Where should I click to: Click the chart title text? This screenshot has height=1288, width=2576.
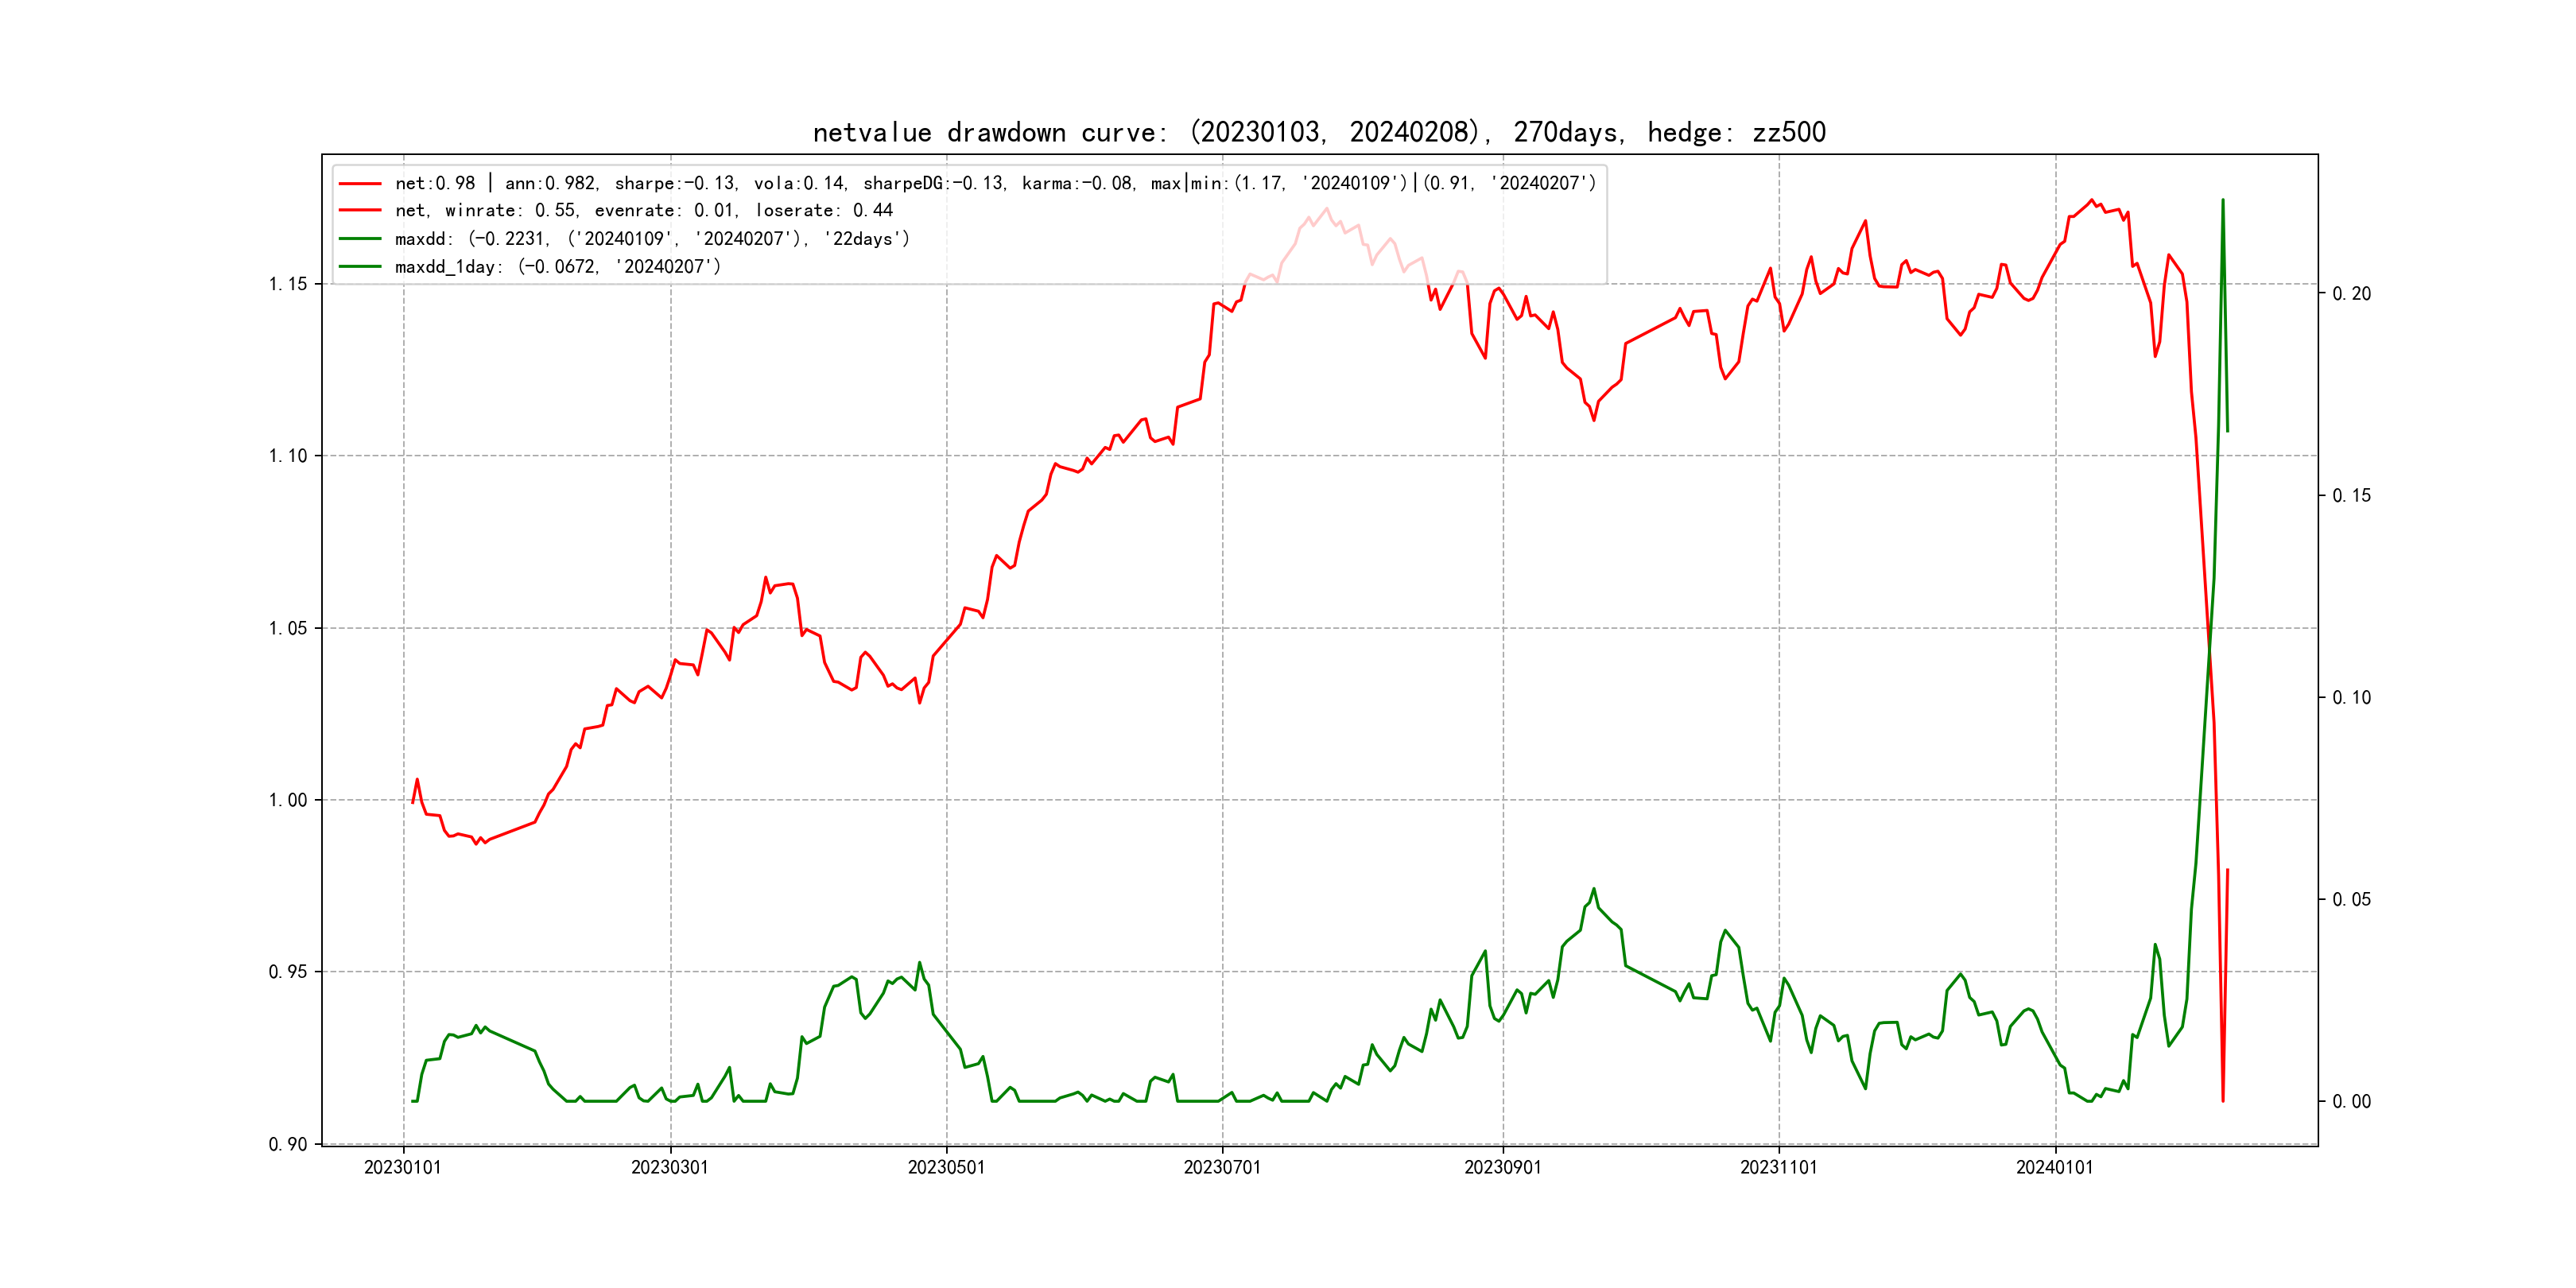[x=1319, y=132]
